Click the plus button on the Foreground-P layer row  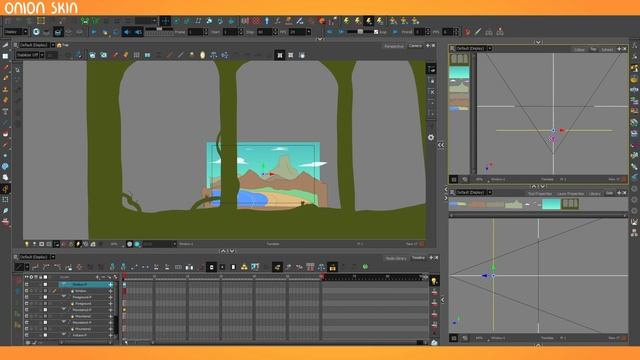pos(111,297)
